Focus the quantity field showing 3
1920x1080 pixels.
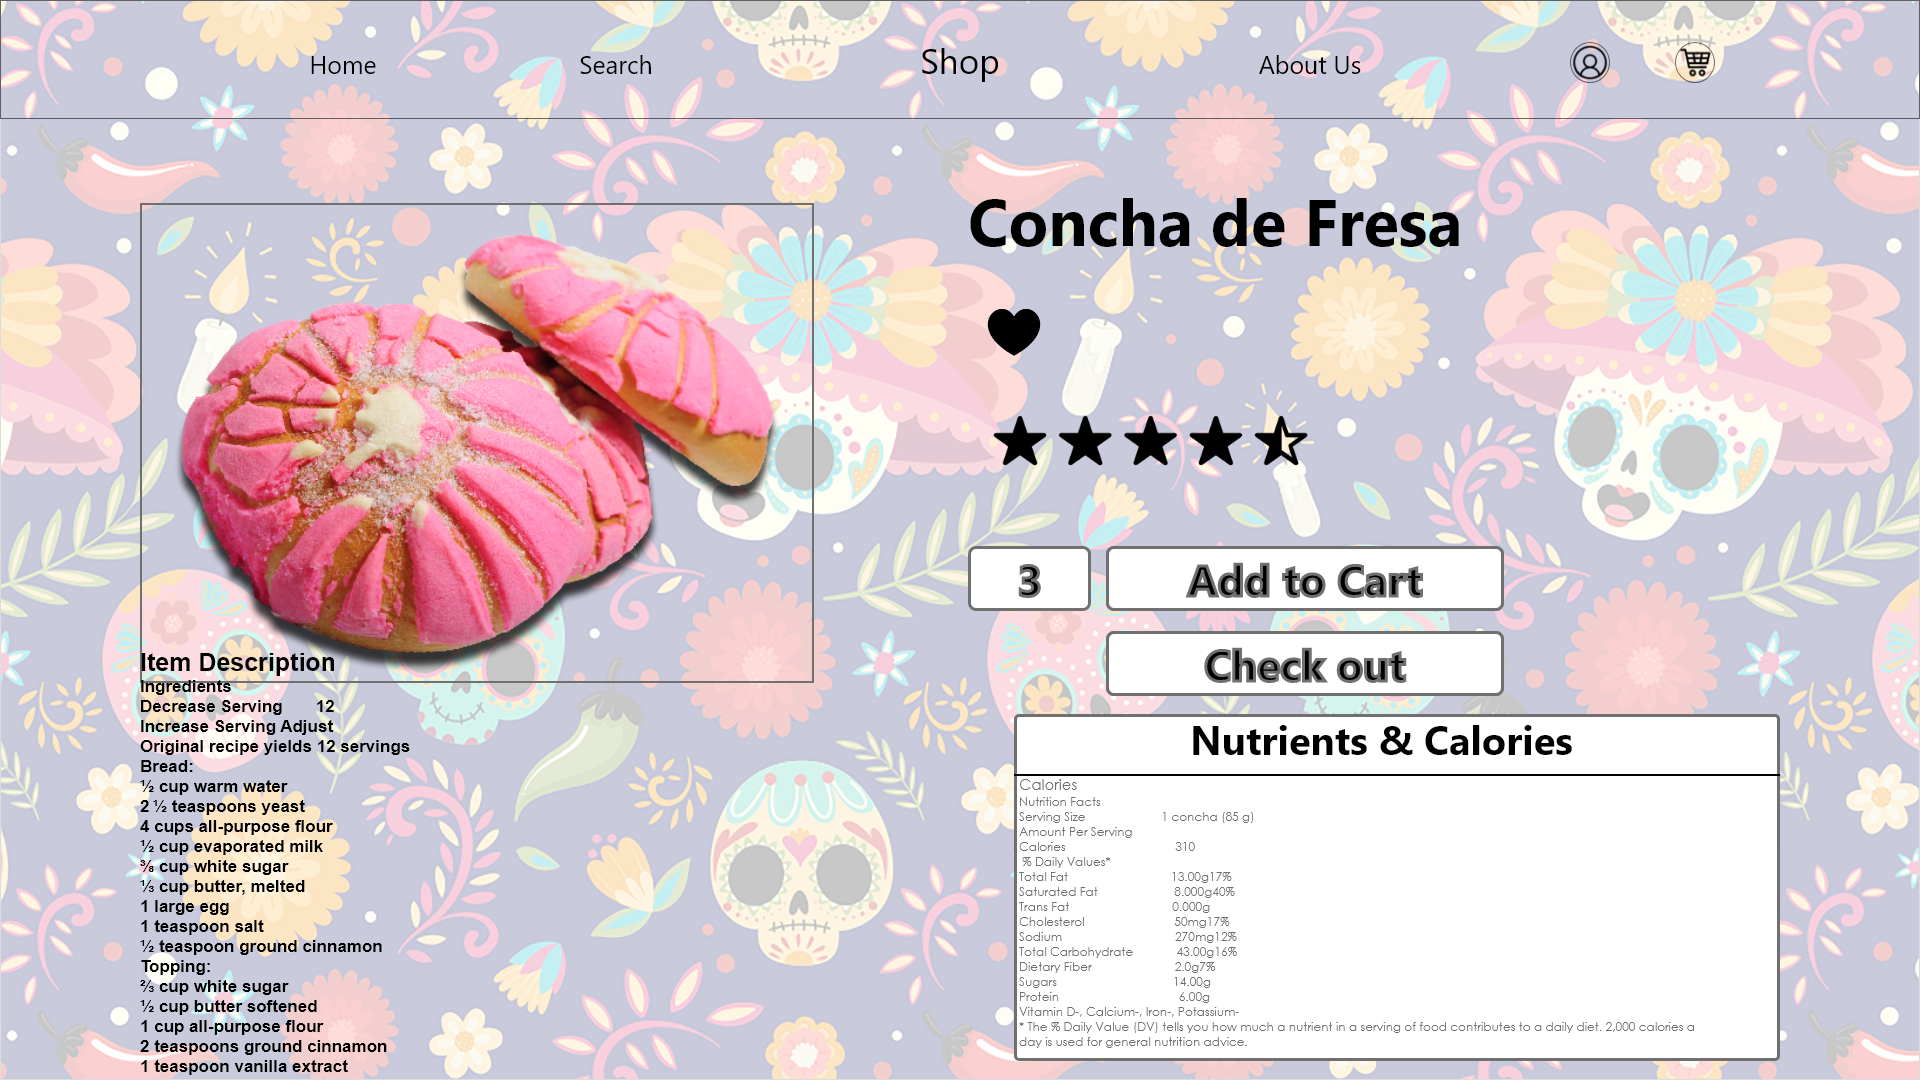(x=1029, y=579)
